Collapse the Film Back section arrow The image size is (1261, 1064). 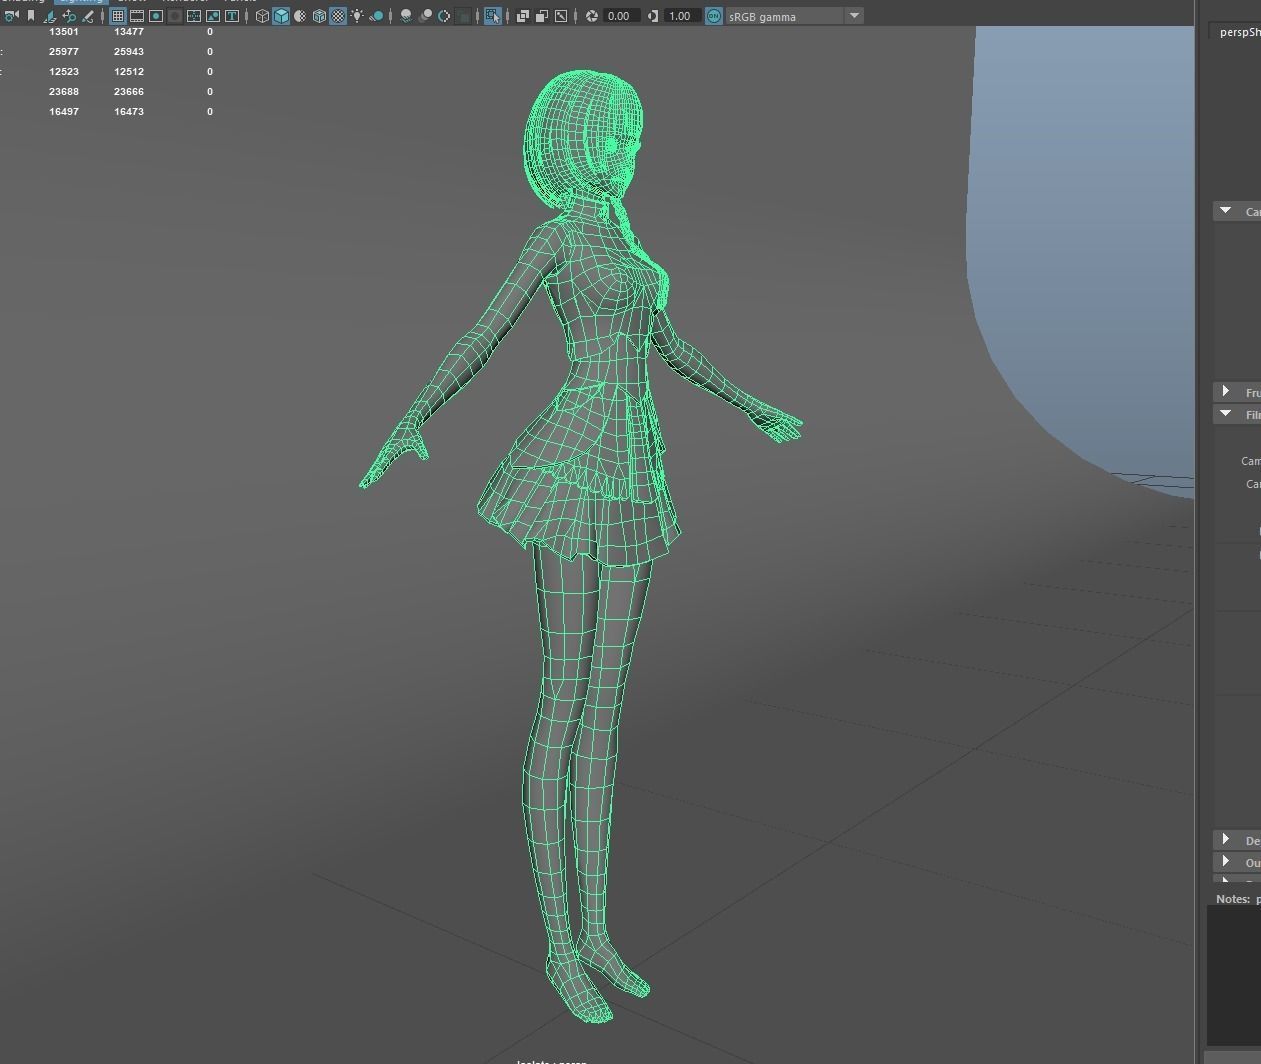click(1225, 414)
